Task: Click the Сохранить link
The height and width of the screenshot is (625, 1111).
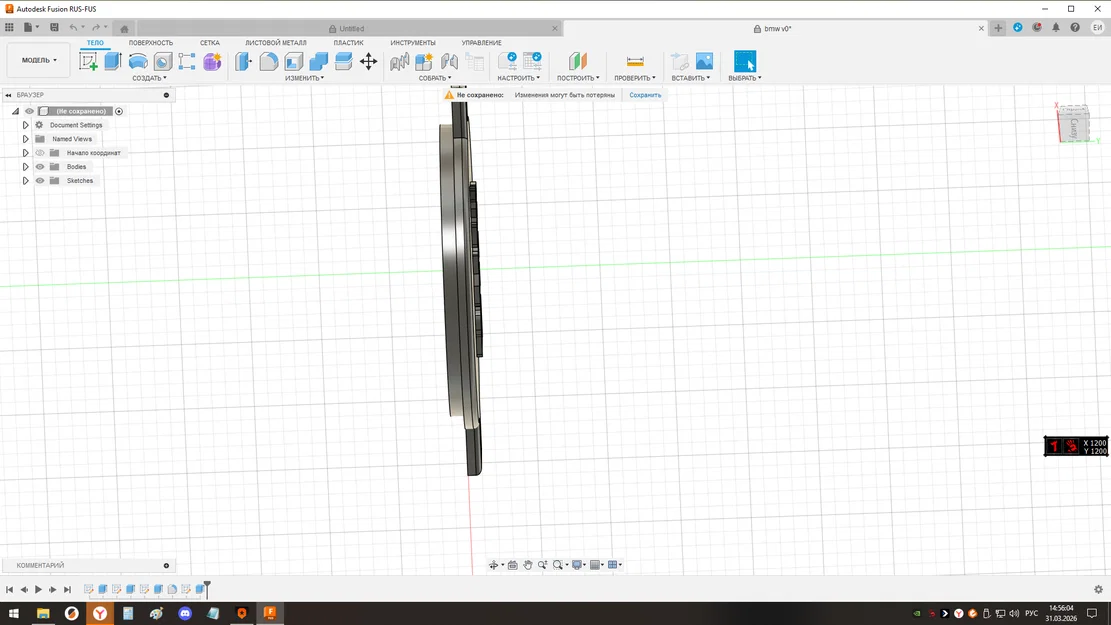Action: click(x=645, y=95)
